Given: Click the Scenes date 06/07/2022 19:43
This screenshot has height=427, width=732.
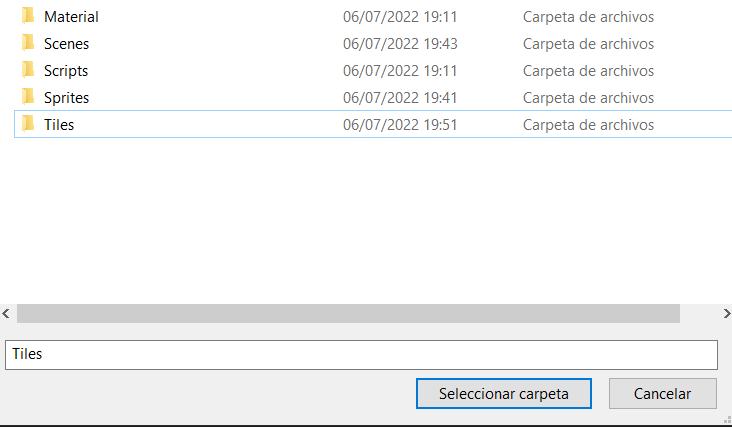Looking at the screenshot, I should (400, 44).
